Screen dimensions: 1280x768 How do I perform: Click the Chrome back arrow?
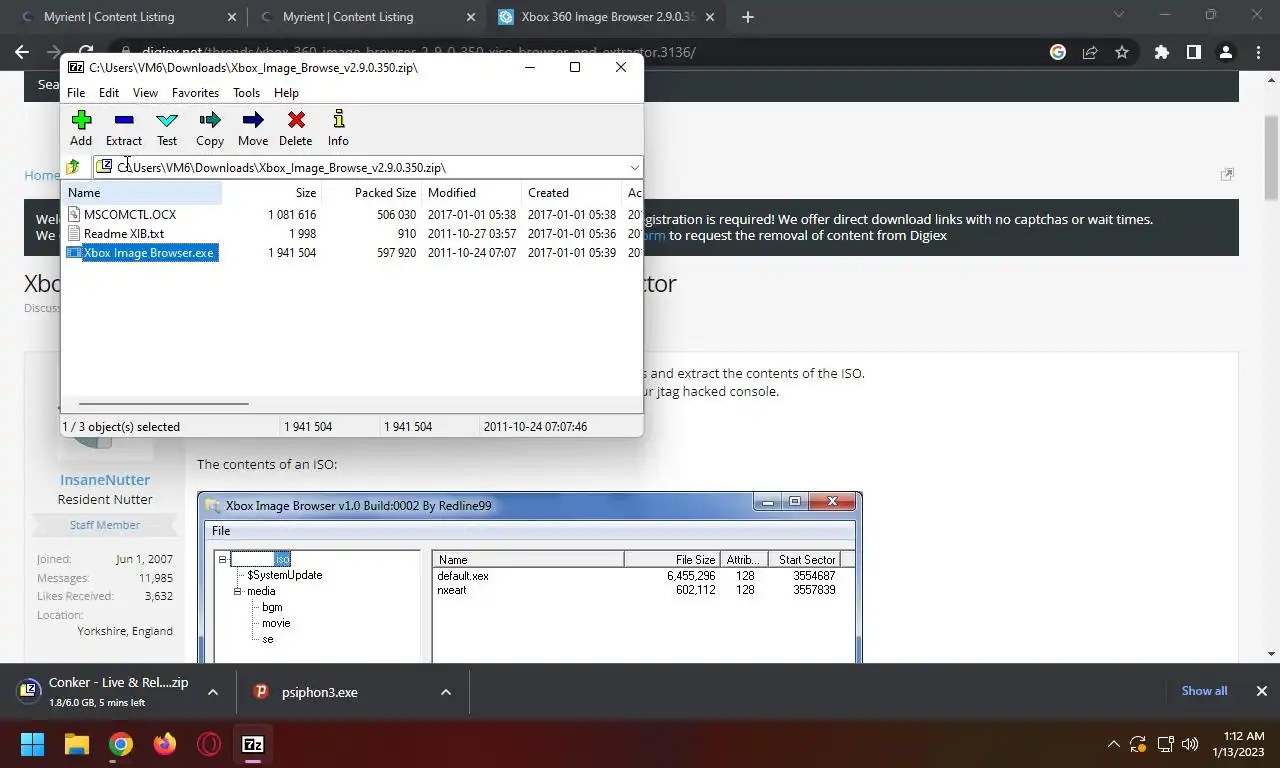click(22, 52)
